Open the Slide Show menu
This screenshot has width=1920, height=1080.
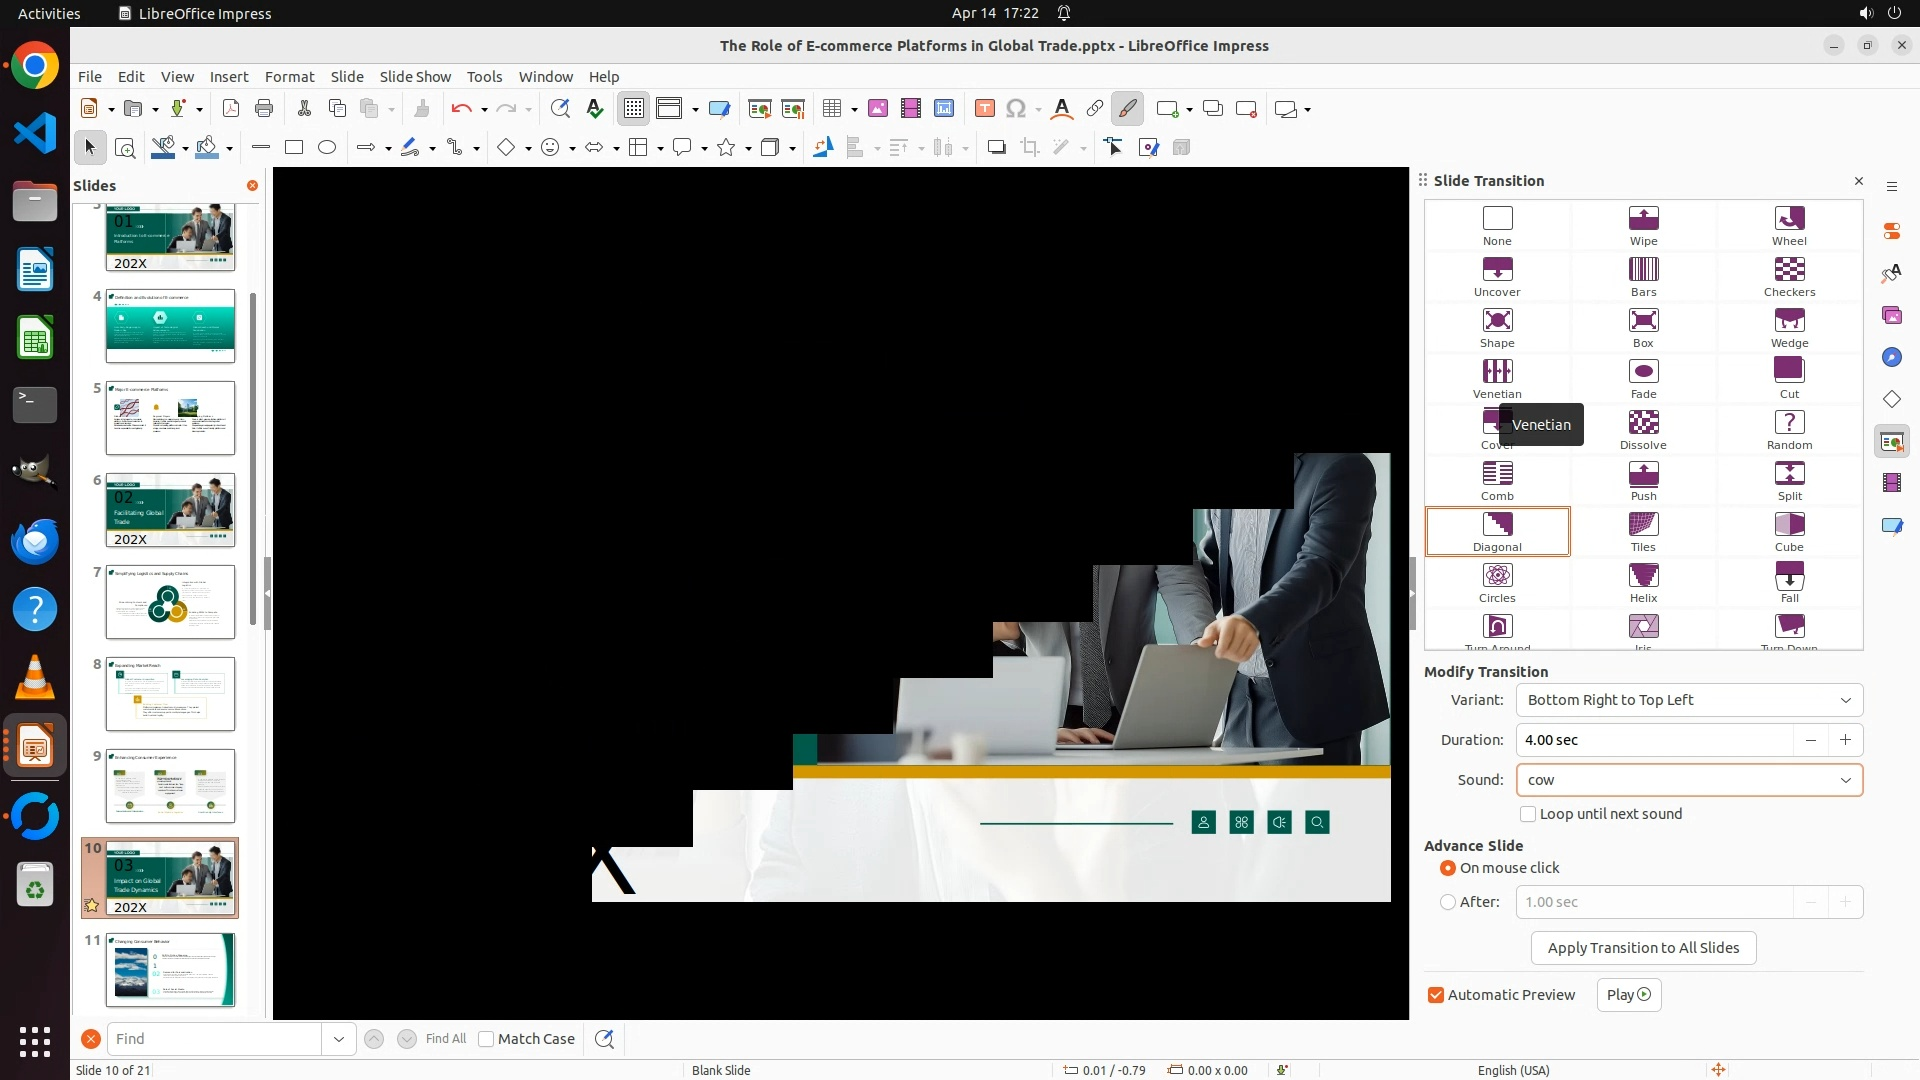[415, 77]
